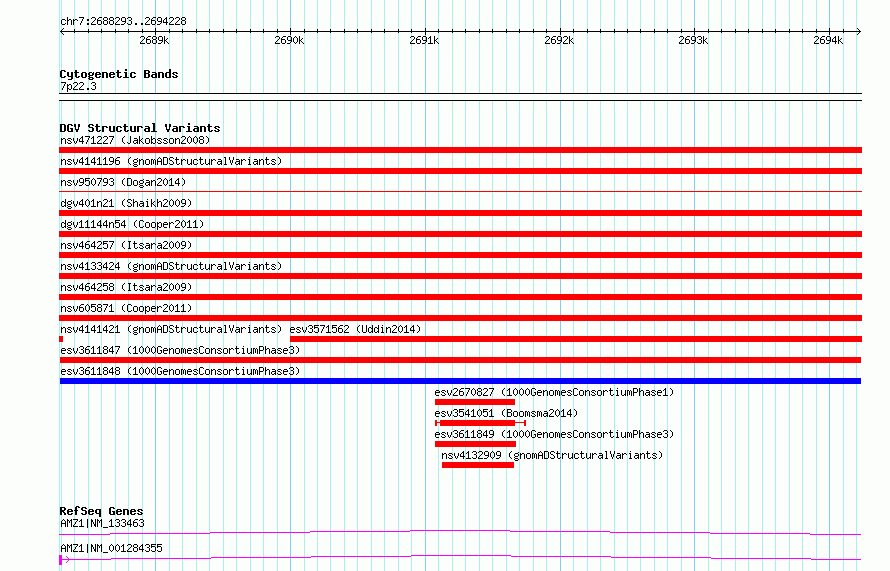Screen dimensions: 890x571
Task: Click the magenta arrow start of AMZ1|NM_001284355
Action: [x=64, y=560]
